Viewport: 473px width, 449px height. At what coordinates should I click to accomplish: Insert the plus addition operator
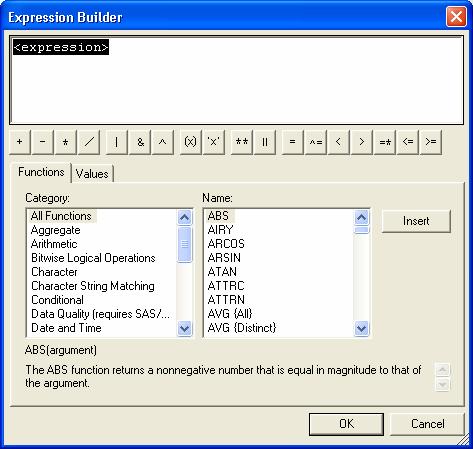[20, 142]
